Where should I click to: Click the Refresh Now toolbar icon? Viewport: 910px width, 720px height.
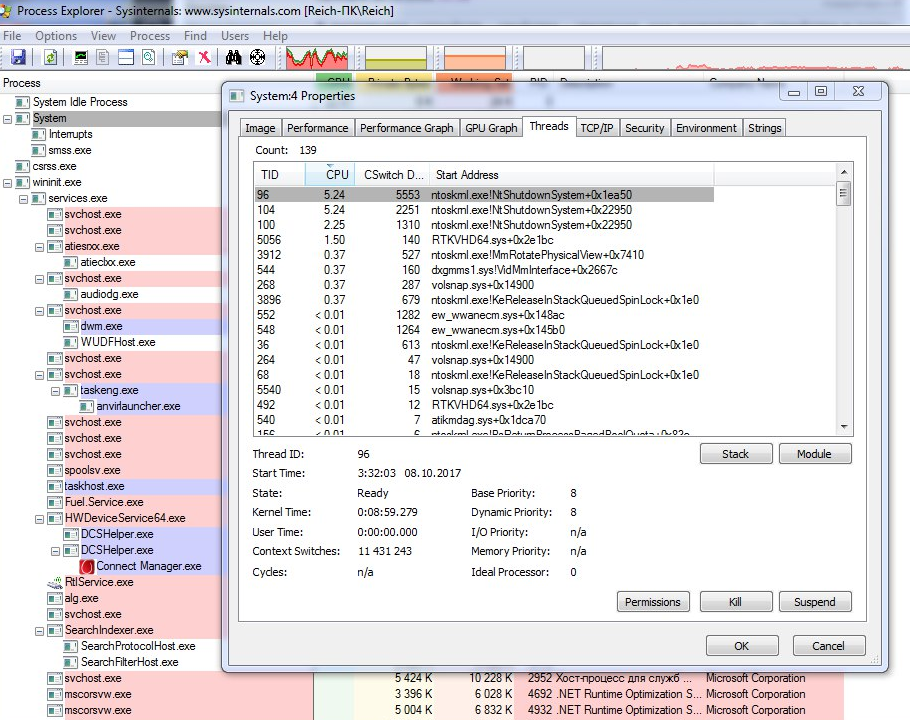tap(50, 58)
